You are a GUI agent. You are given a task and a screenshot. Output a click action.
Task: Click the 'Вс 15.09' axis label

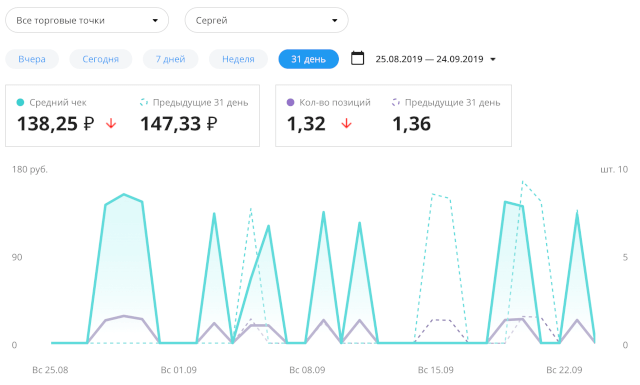[x=436, y=370]
